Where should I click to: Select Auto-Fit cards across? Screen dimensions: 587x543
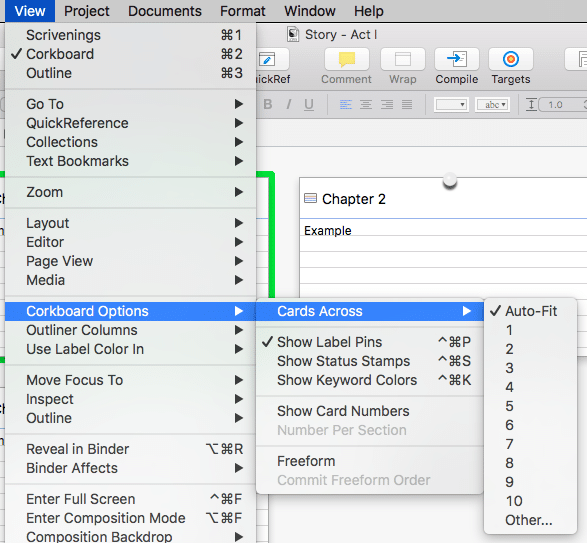click(x=530, y=311)
